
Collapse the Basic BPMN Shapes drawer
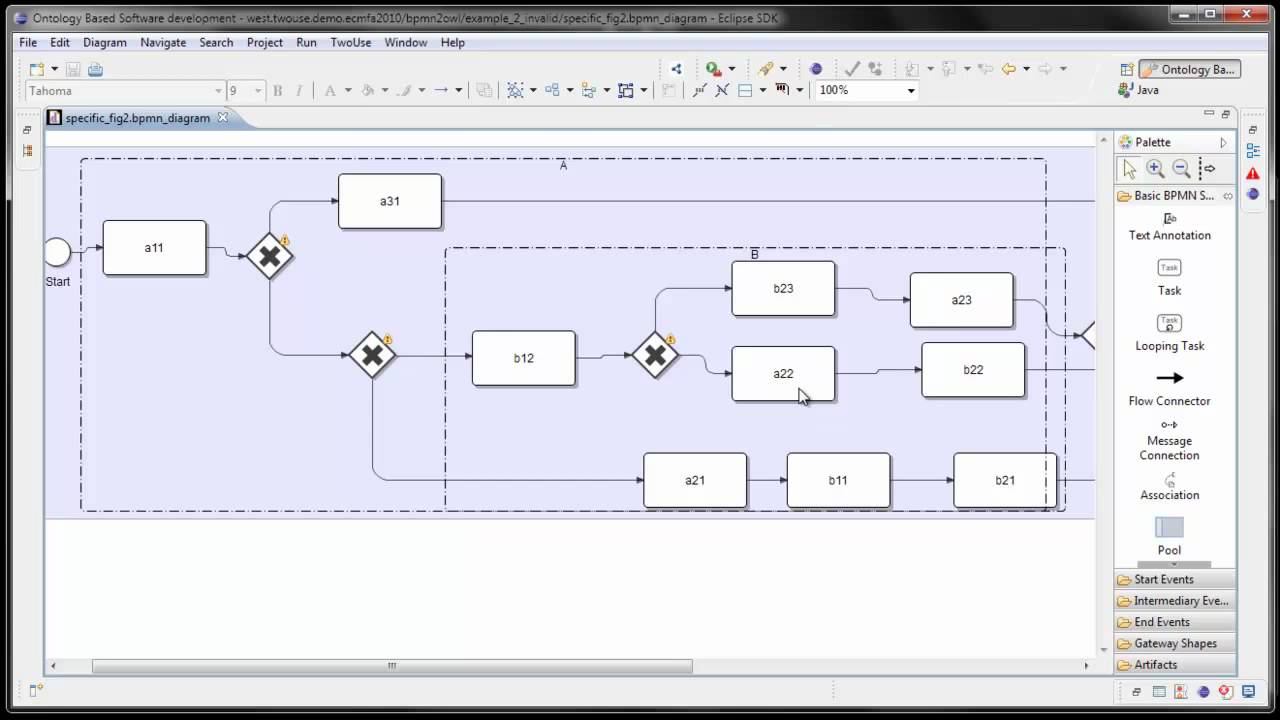coord(1175,196)
